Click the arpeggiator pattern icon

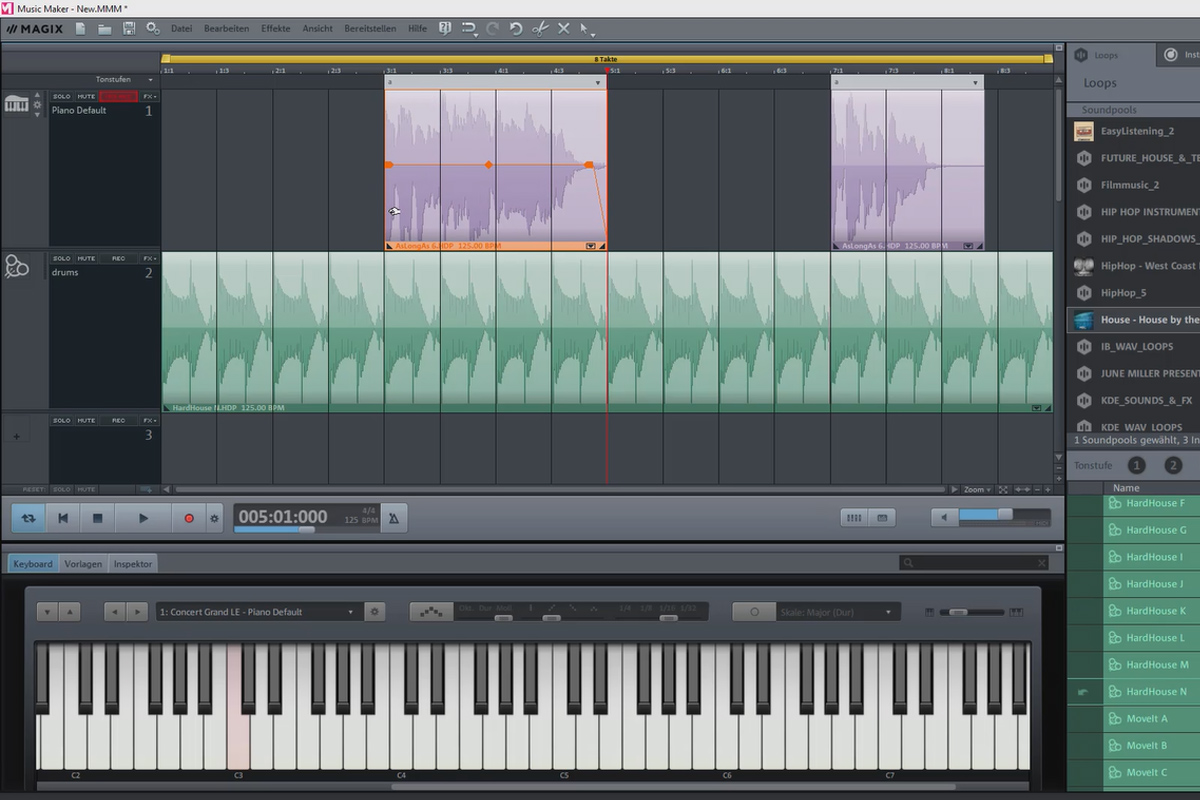pyautogui.click(x=432, y=612)
